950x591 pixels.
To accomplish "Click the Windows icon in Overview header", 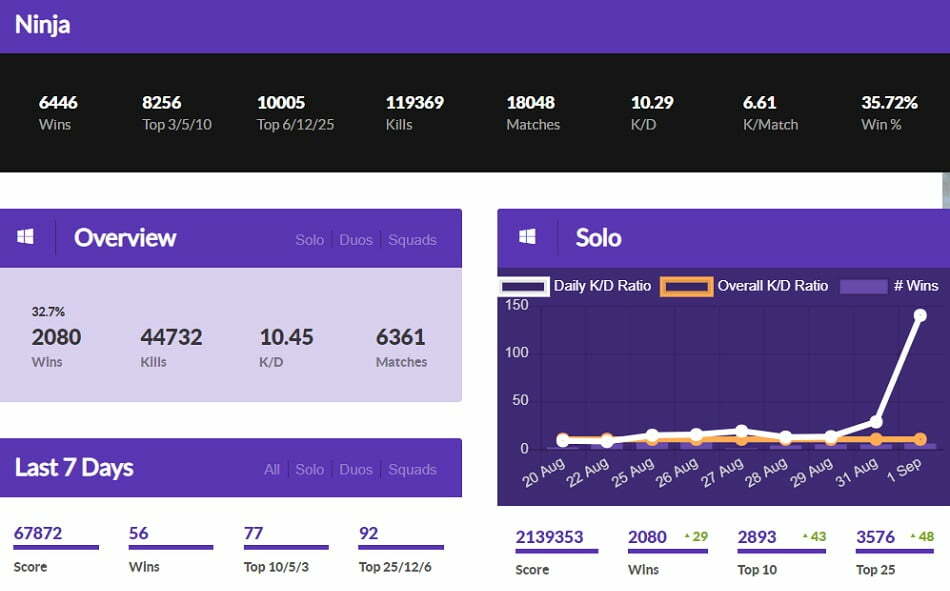I will coord(25,236).
